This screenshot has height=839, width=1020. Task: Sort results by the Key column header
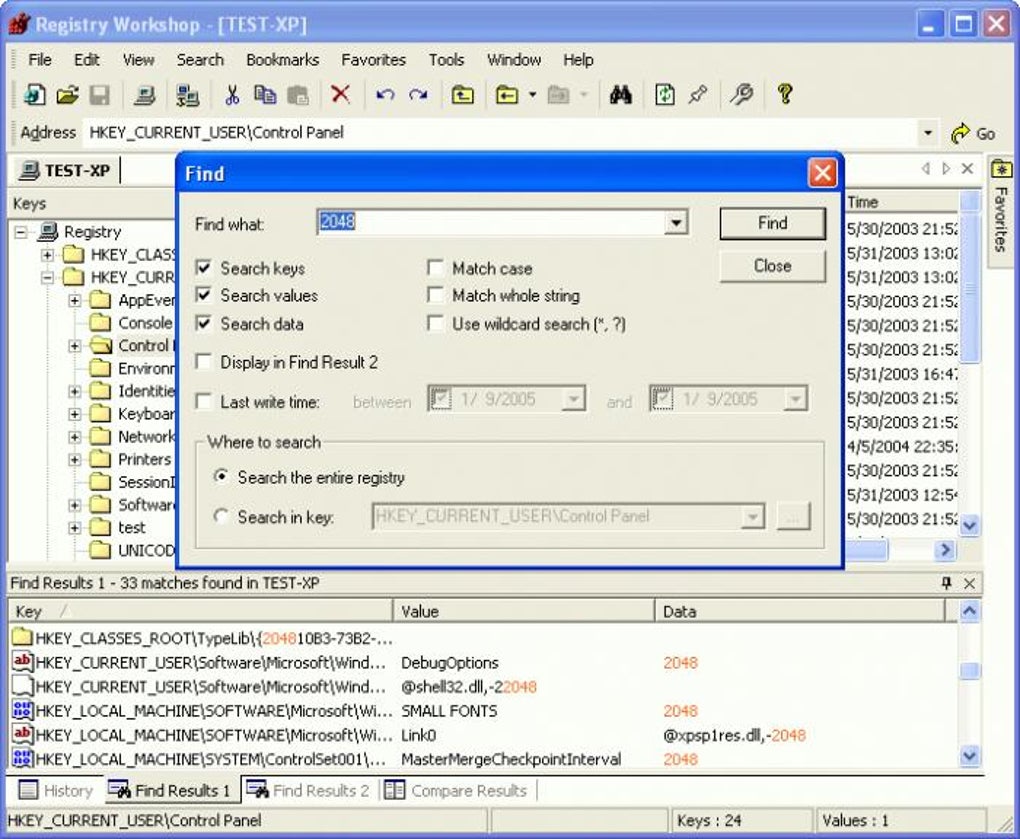pyautogui.click(x=200, y=611)
